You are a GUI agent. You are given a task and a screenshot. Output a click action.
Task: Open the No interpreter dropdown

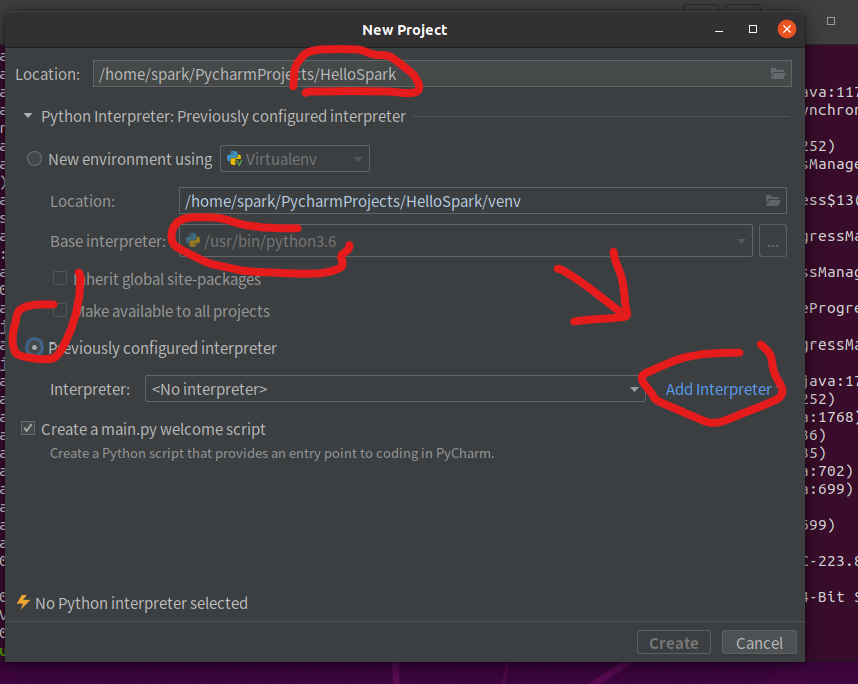point(395,389)
